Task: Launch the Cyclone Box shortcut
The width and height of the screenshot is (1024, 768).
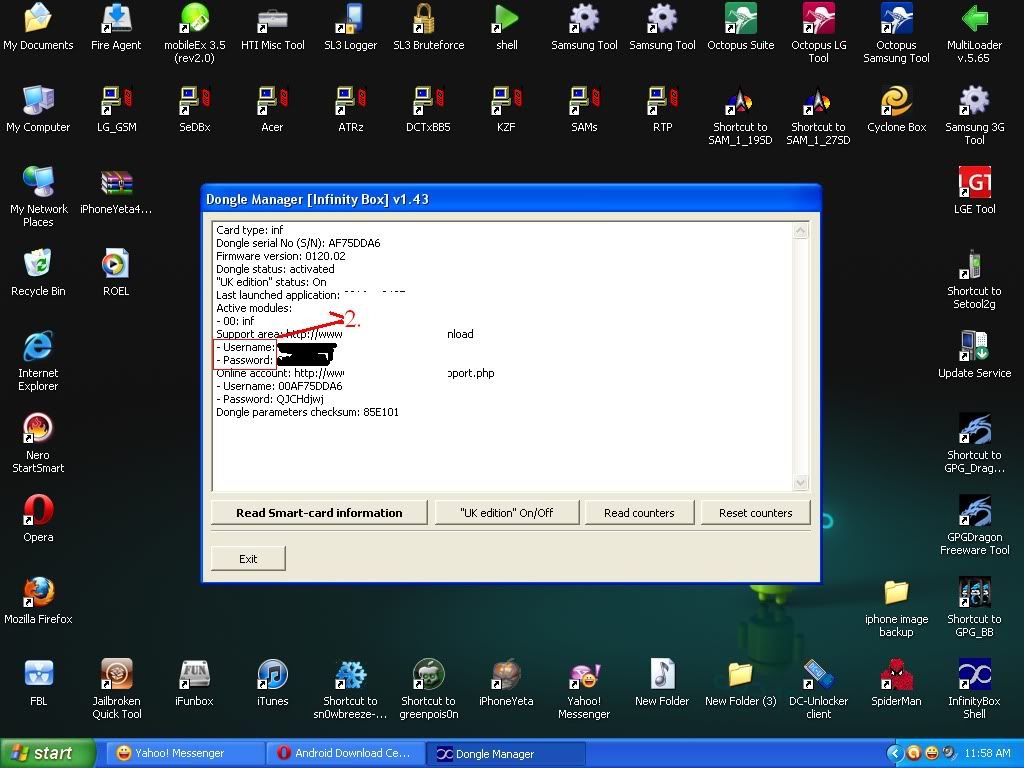Action: click(896, 109)
